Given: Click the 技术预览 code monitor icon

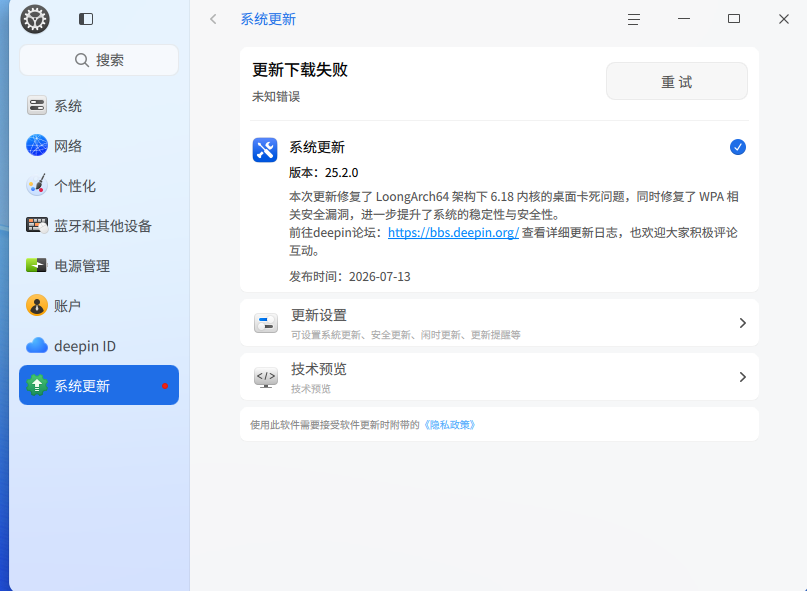Looking at the screenshot, I should pos(266,377).
